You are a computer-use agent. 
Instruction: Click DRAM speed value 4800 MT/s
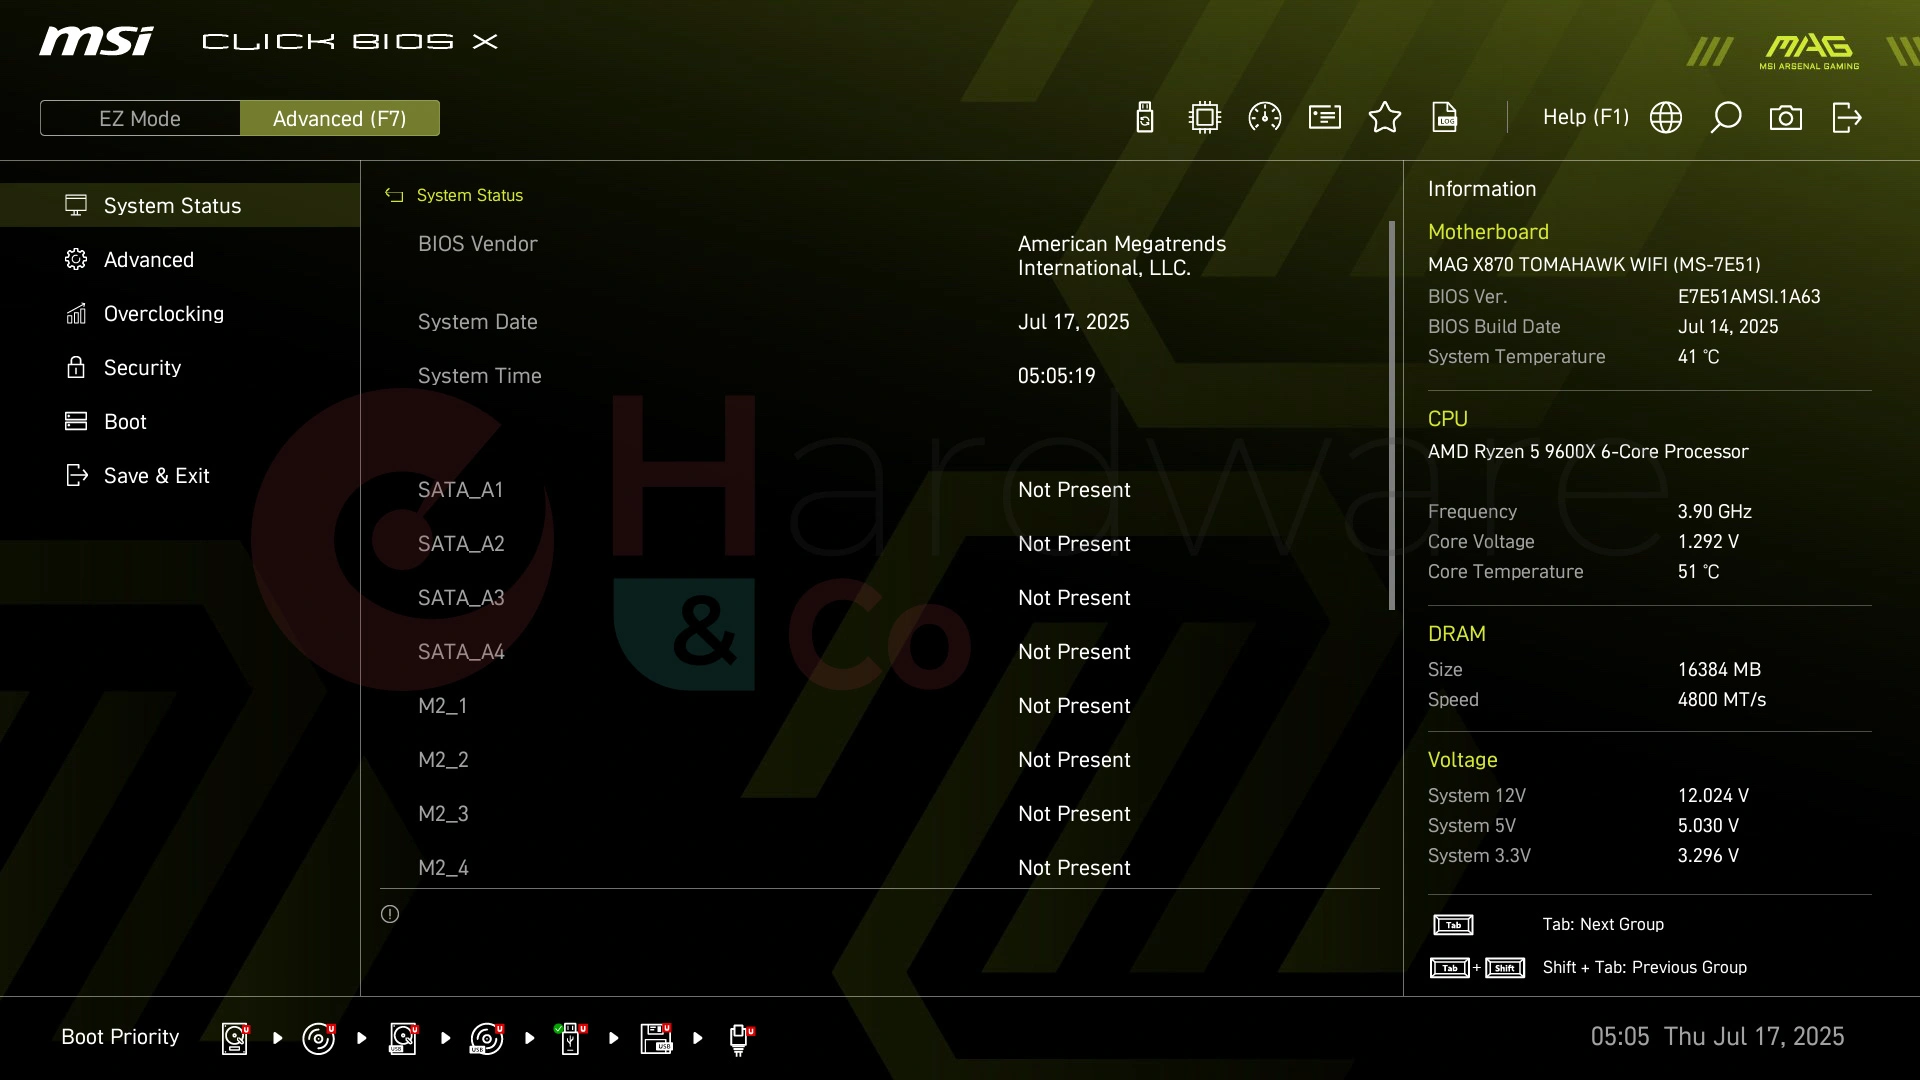click(x=1721, y=700)
